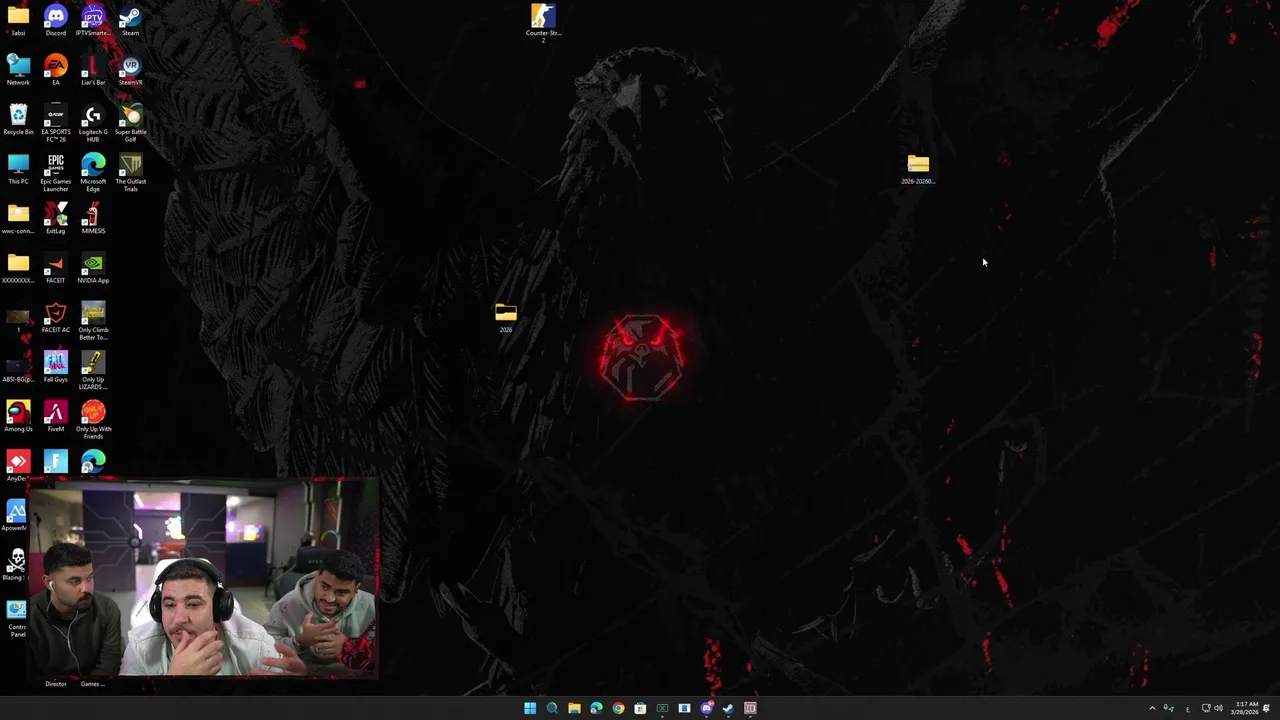Launch The Outlast Trials shortcut
The height and width of the screenshot is (720, 1280).
point(130,172)
